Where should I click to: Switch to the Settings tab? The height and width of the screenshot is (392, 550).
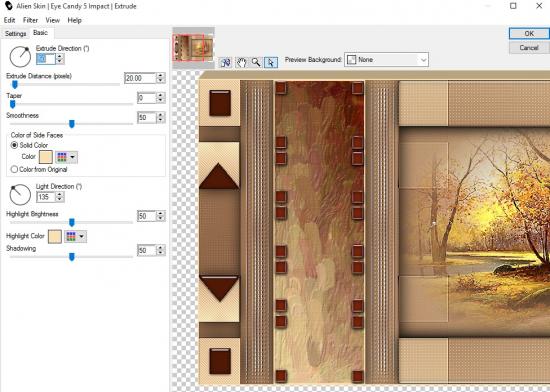tap(15, 34)
